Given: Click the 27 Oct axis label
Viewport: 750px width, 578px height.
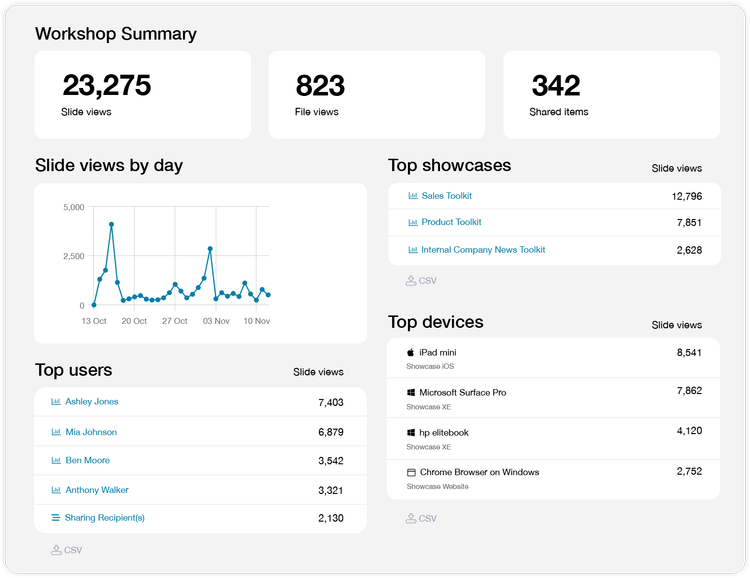Looking at the screenshot, I should click(175, 321).
